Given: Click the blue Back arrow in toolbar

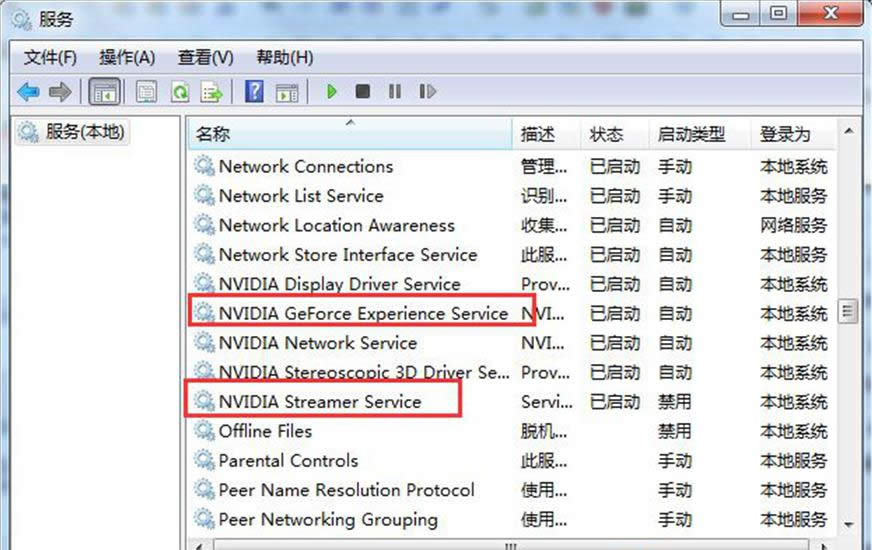Looking at the screenshot, I should click(x=27, y=92).
